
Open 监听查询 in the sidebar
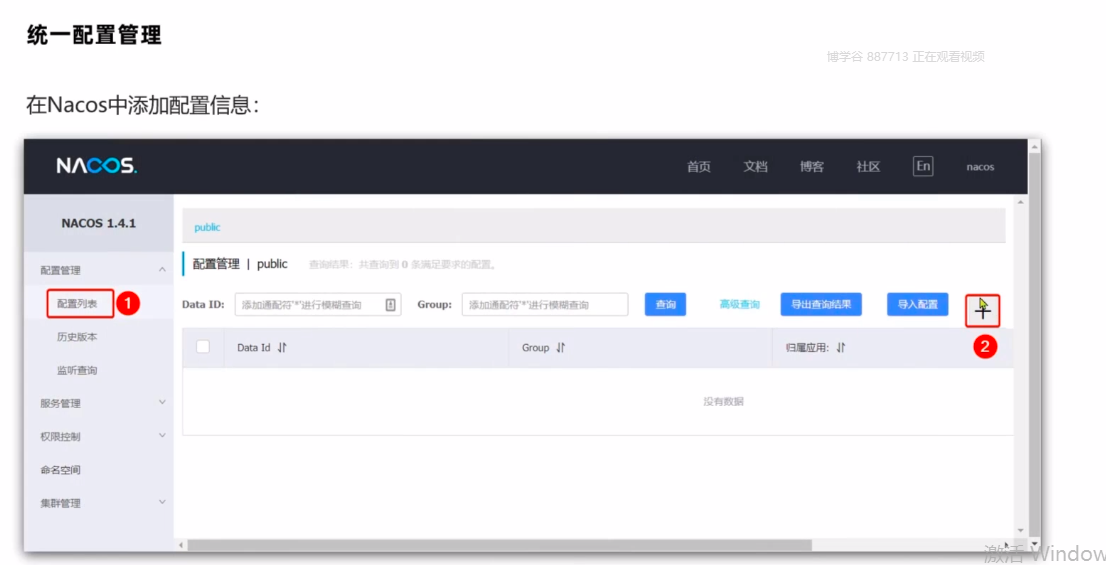[x=77, y=370]
